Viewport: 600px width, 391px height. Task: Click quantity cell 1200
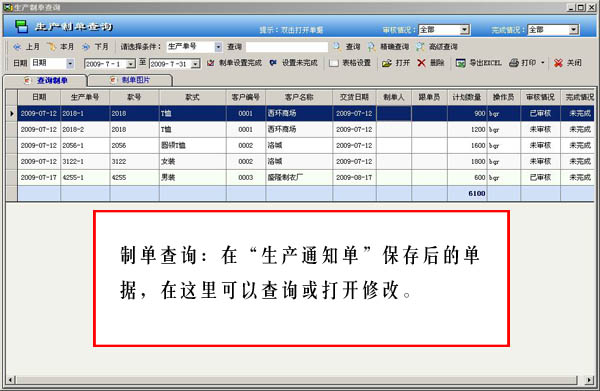(467, 129)
